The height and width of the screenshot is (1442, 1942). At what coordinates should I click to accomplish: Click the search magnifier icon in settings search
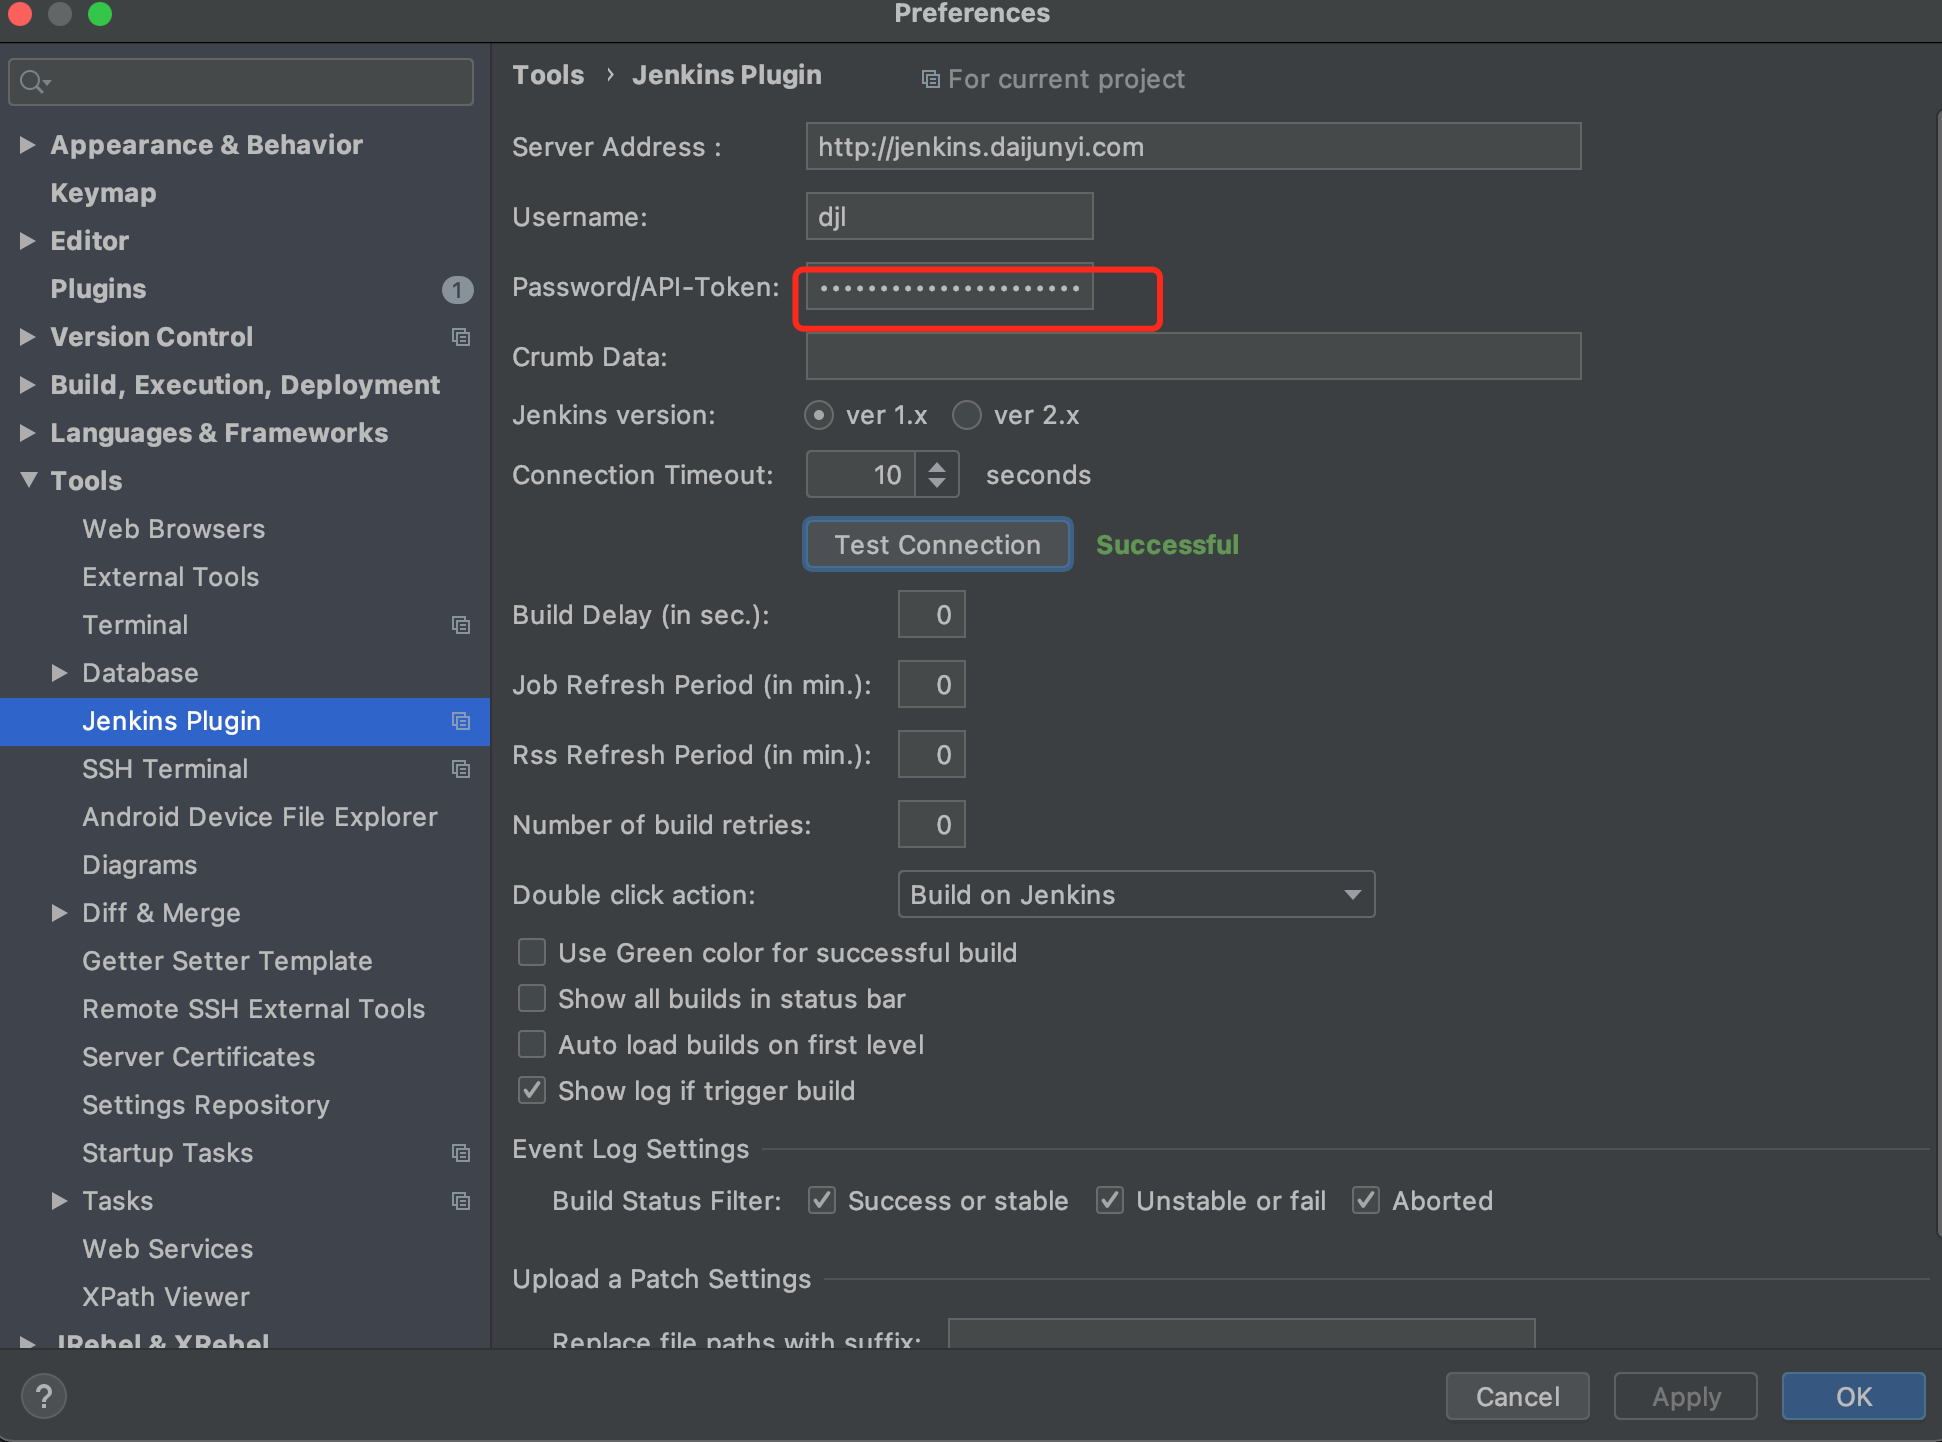33,82
